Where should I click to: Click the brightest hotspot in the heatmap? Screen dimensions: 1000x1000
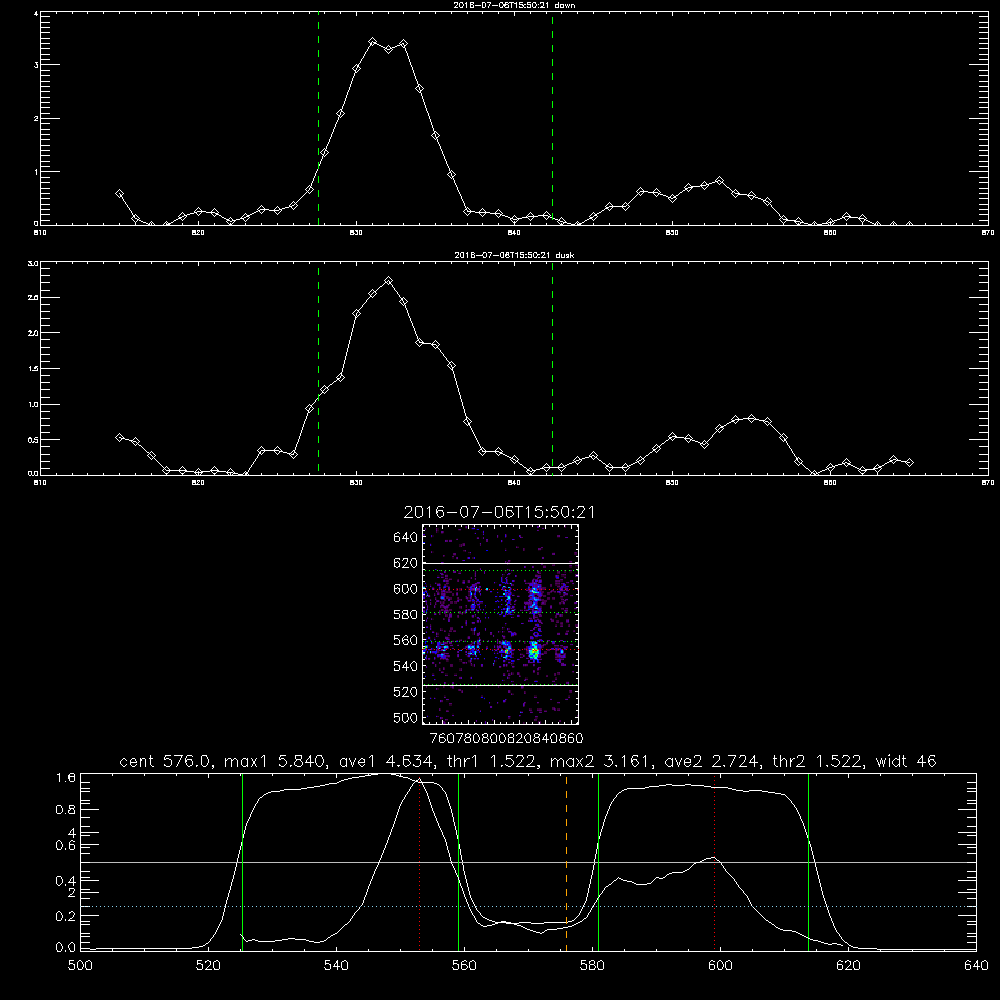tap(534, 652)
